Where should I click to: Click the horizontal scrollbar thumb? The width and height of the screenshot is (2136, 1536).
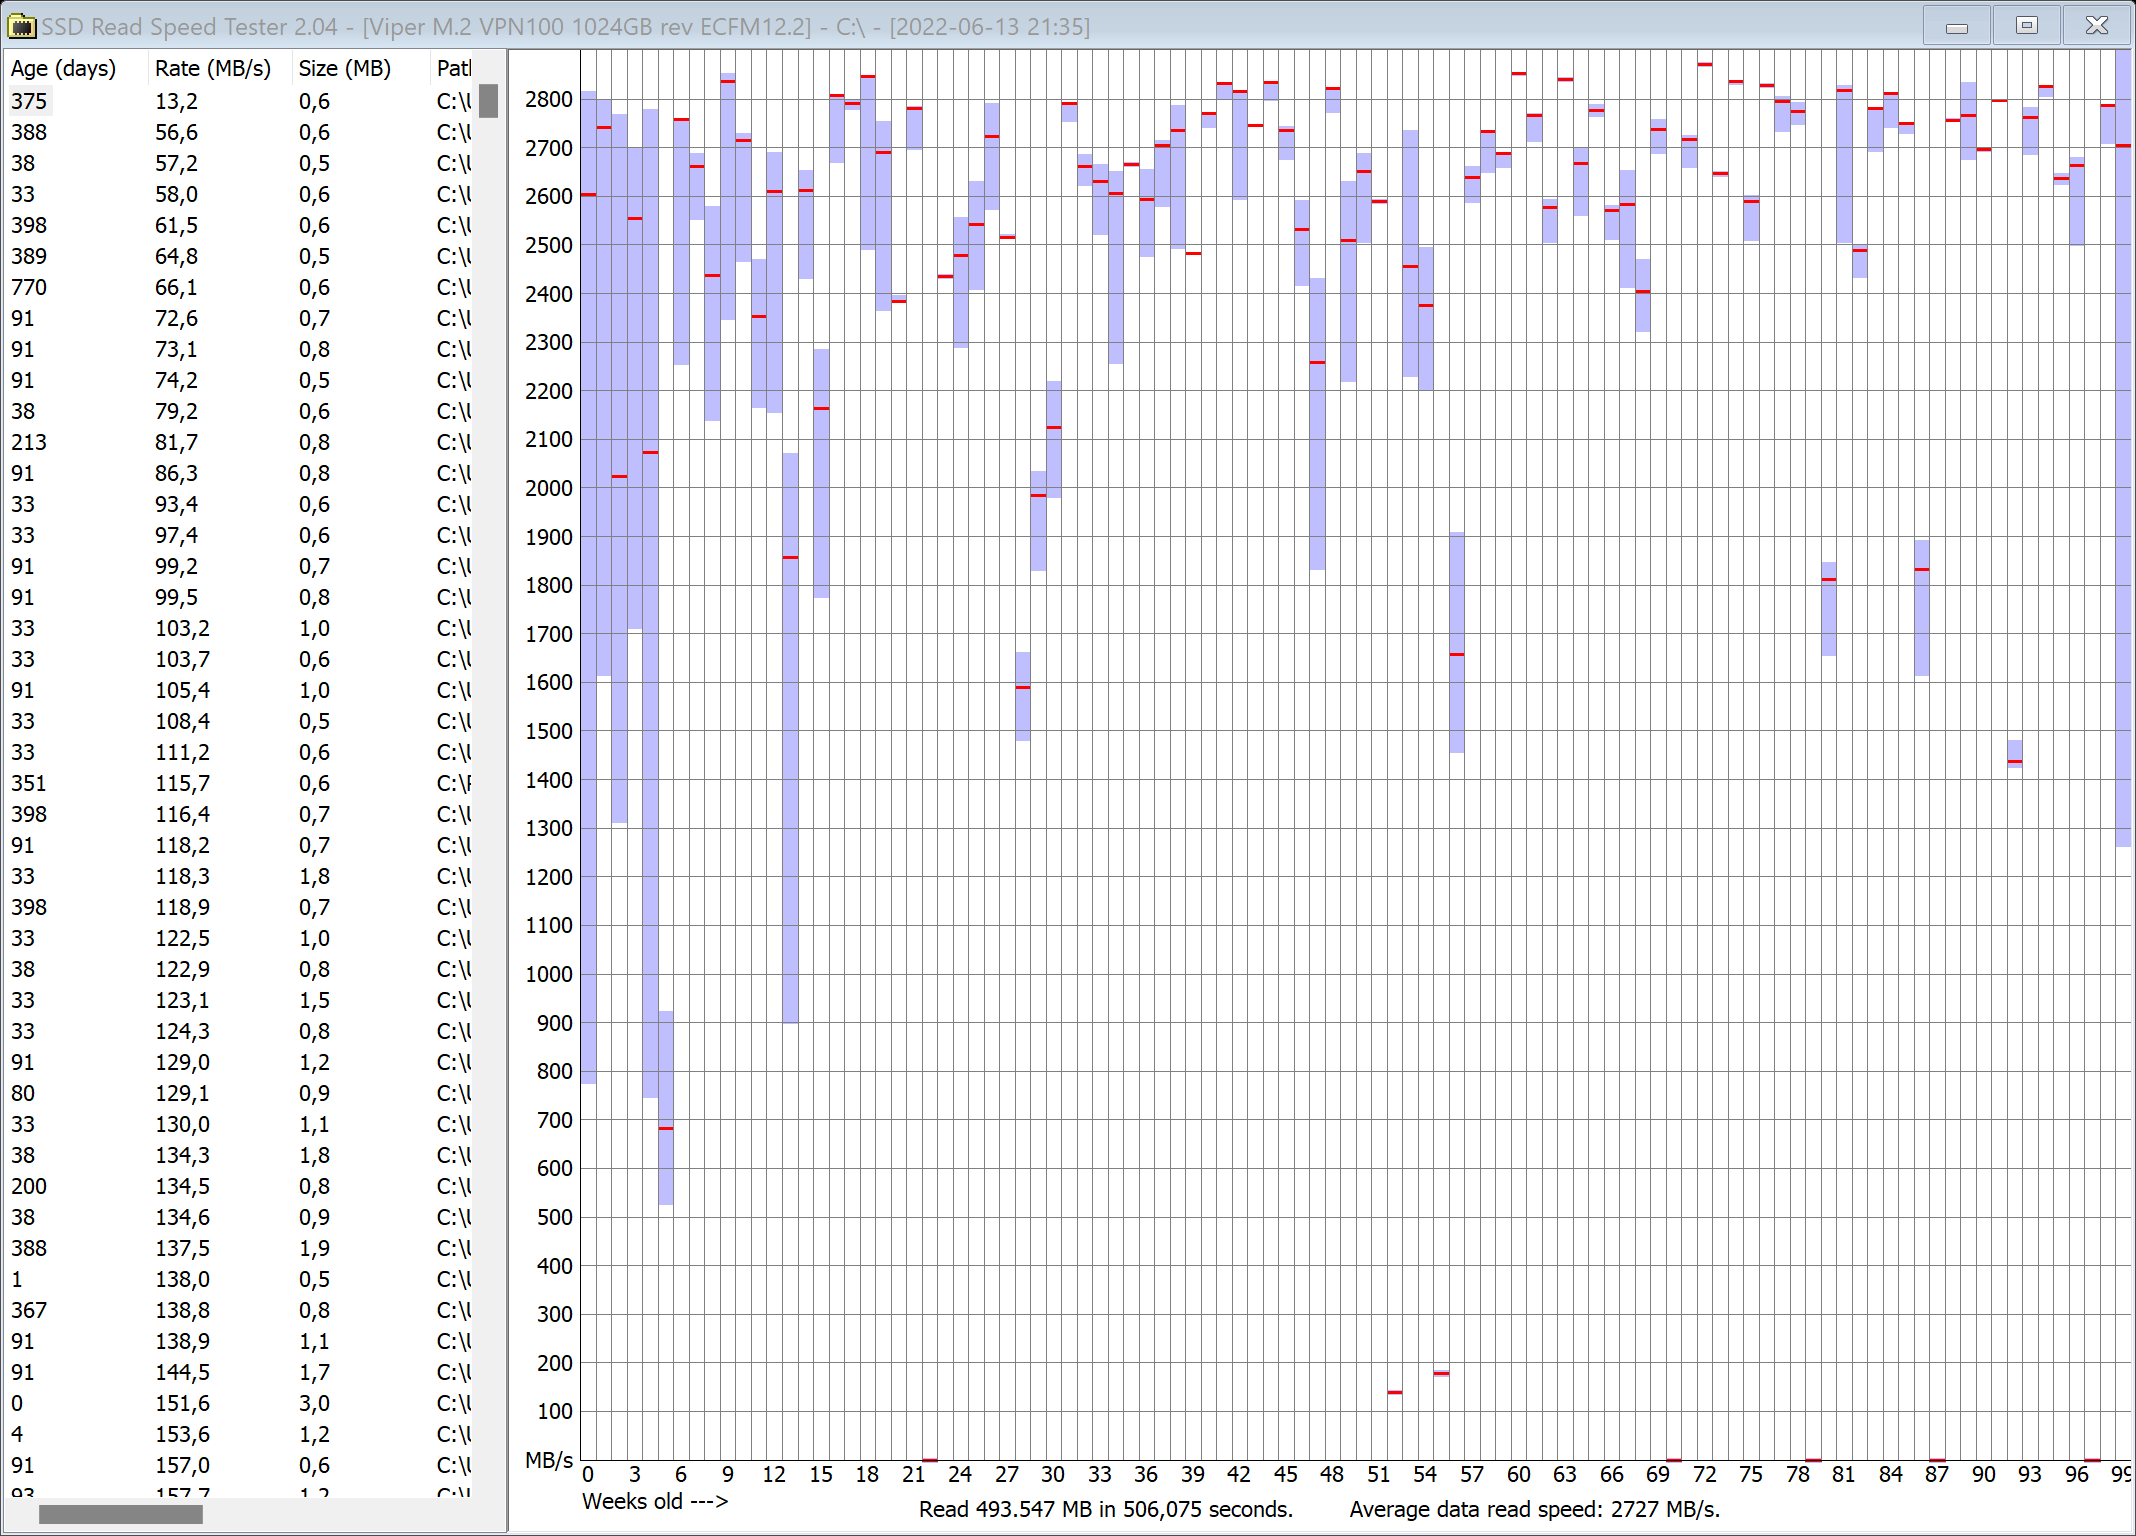pos(120,1514)
